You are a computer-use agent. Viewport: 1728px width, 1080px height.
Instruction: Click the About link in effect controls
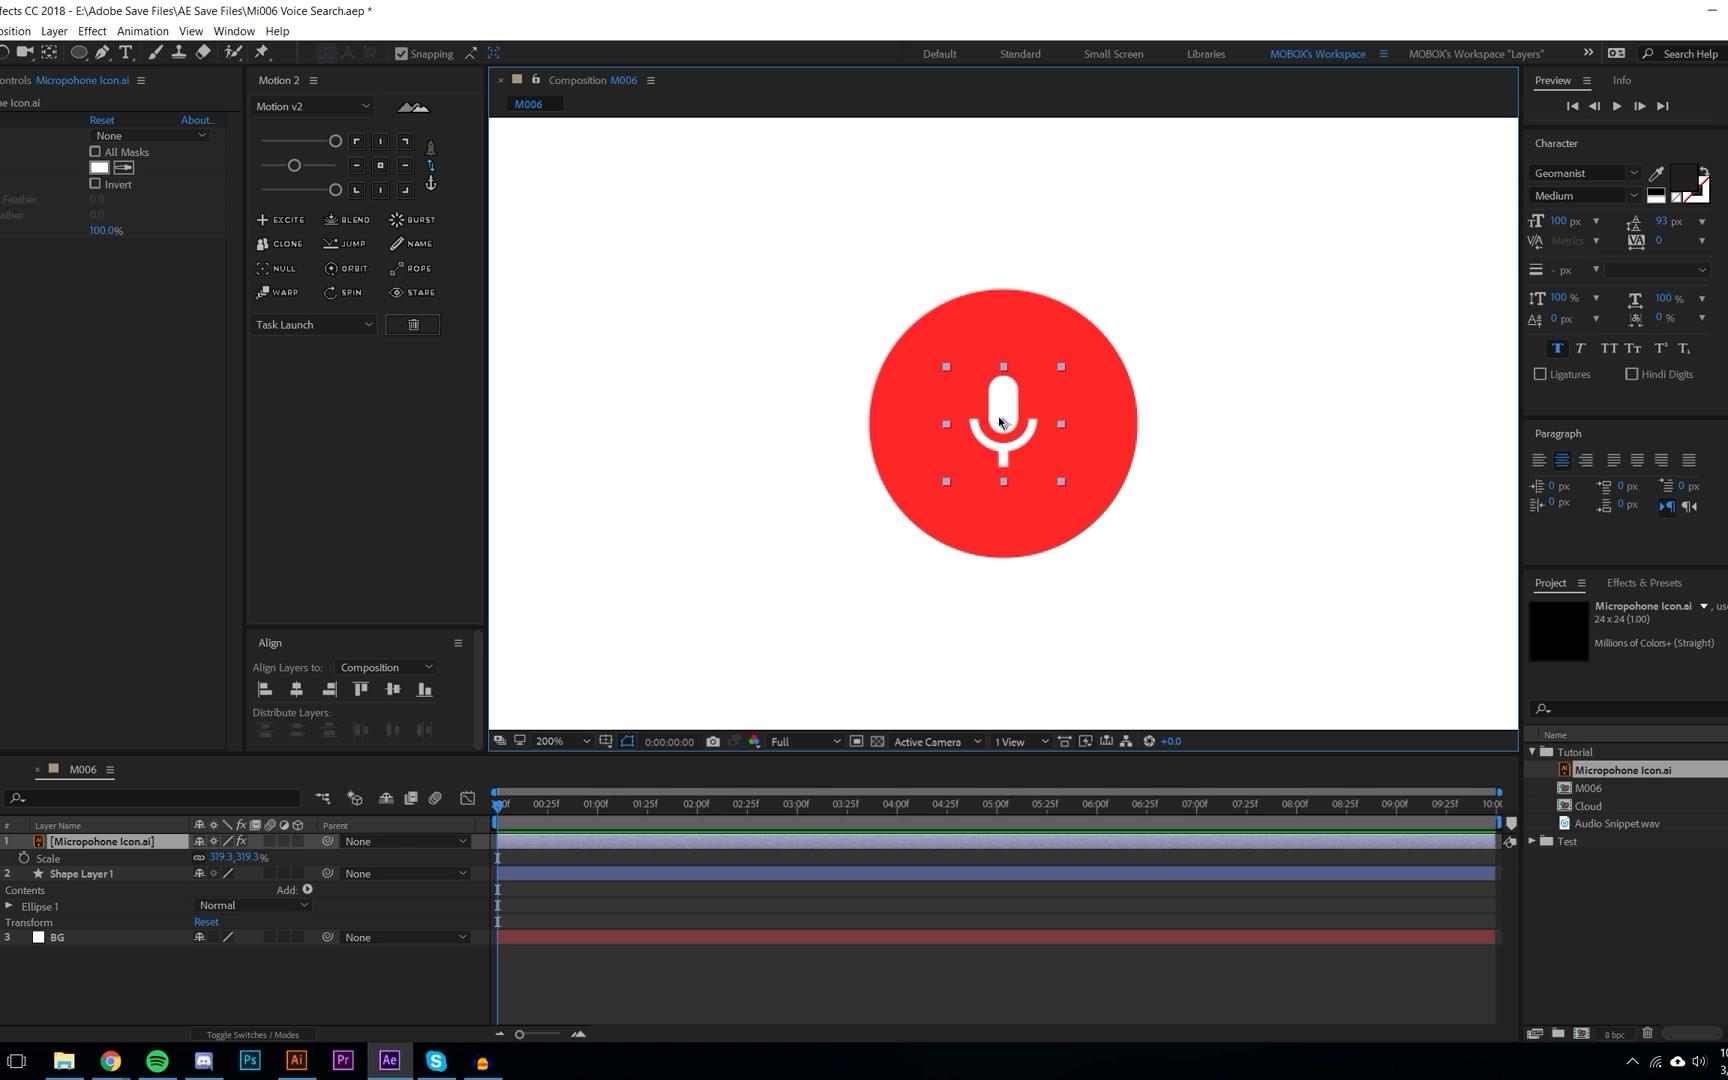point(197,120)
